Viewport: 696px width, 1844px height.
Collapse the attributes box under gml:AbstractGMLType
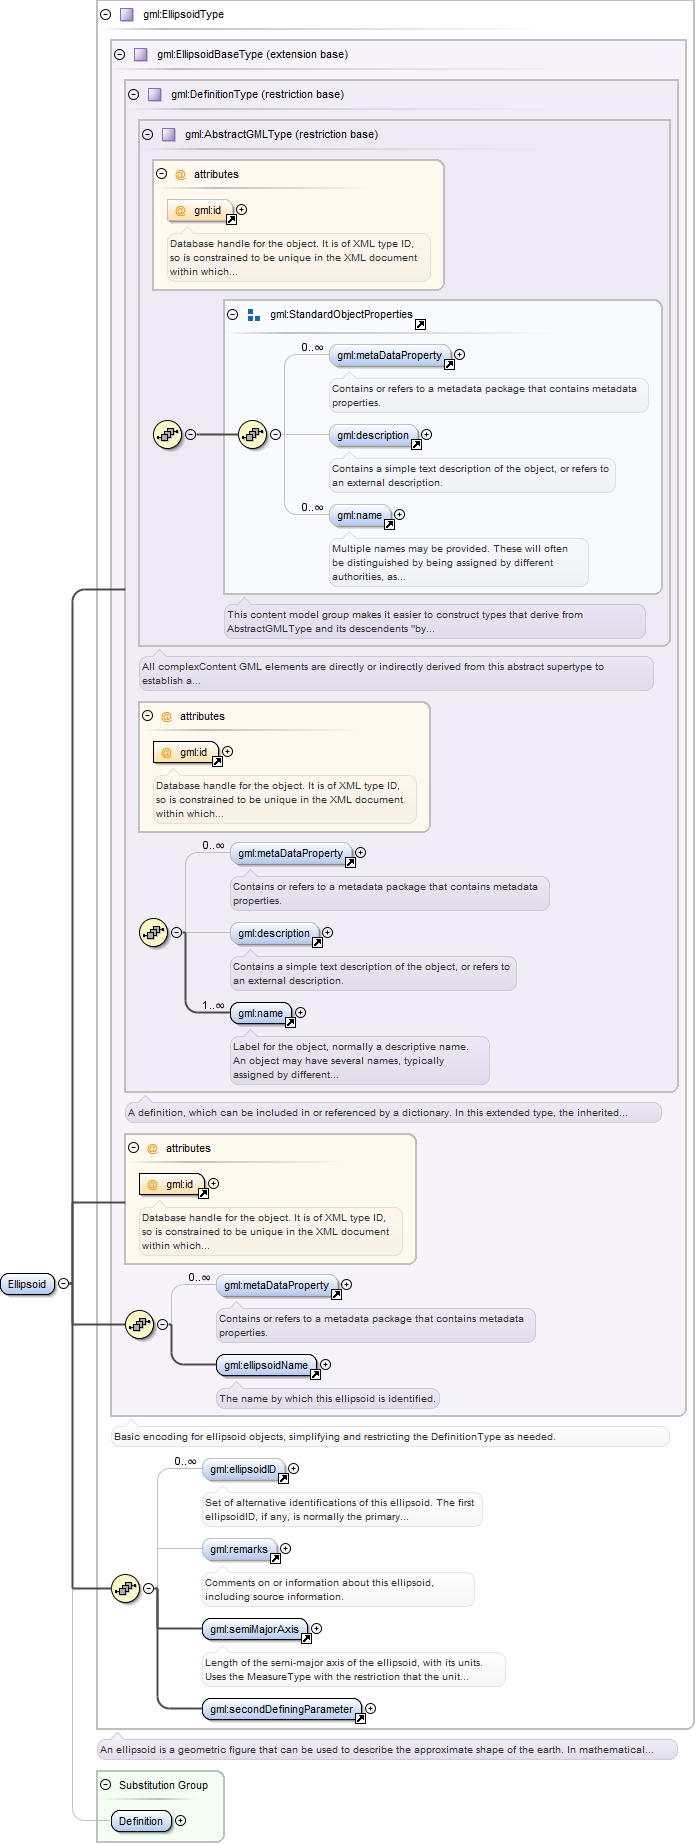click(162, 174)
